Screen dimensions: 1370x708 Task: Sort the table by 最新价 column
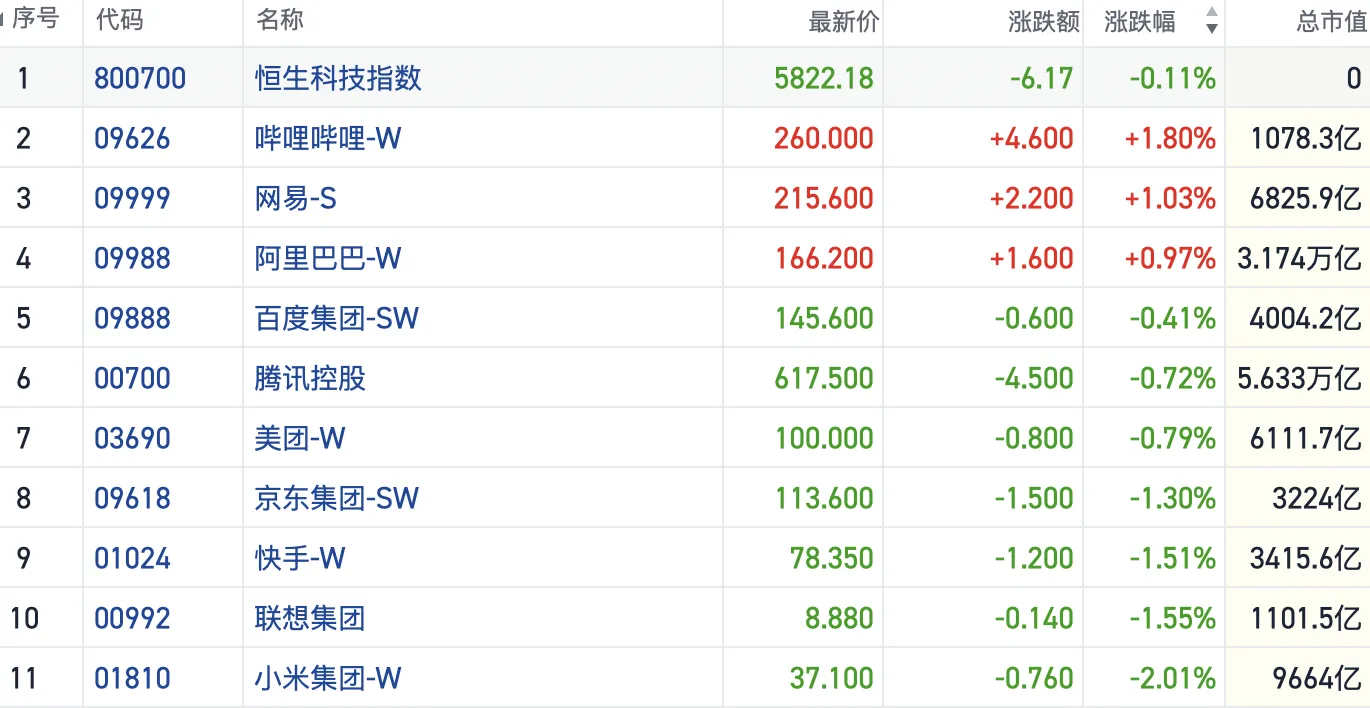[843, 22]
